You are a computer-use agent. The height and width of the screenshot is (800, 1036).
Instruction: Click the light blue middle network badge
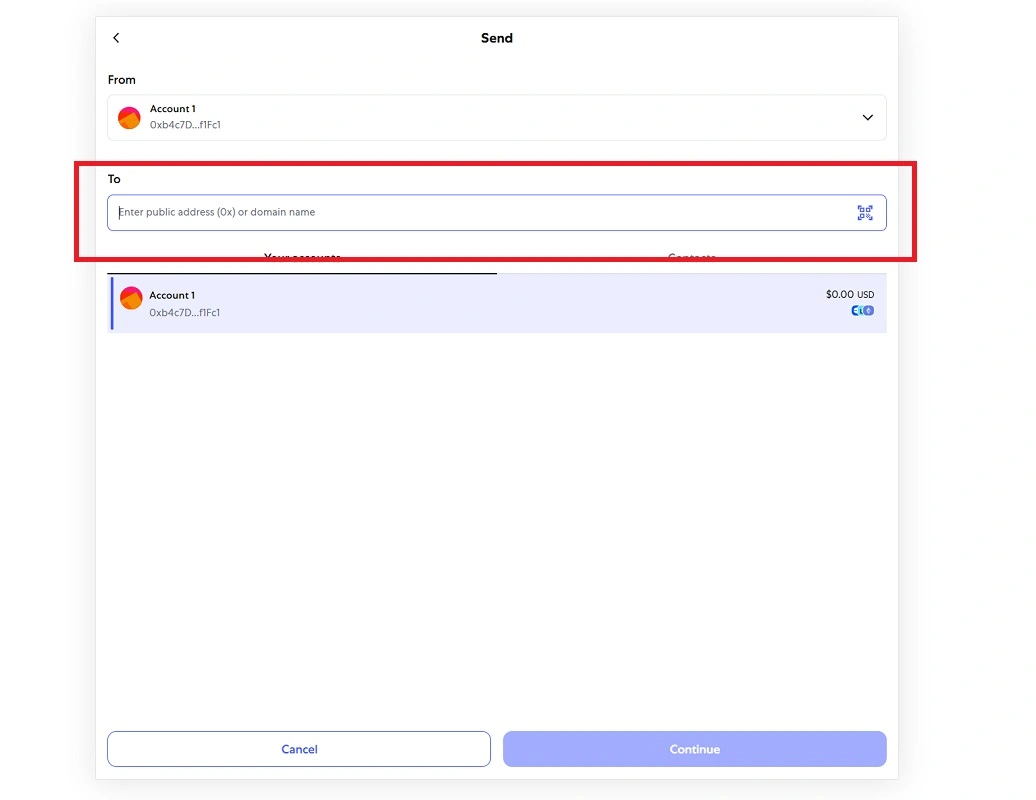coord(861,310)
